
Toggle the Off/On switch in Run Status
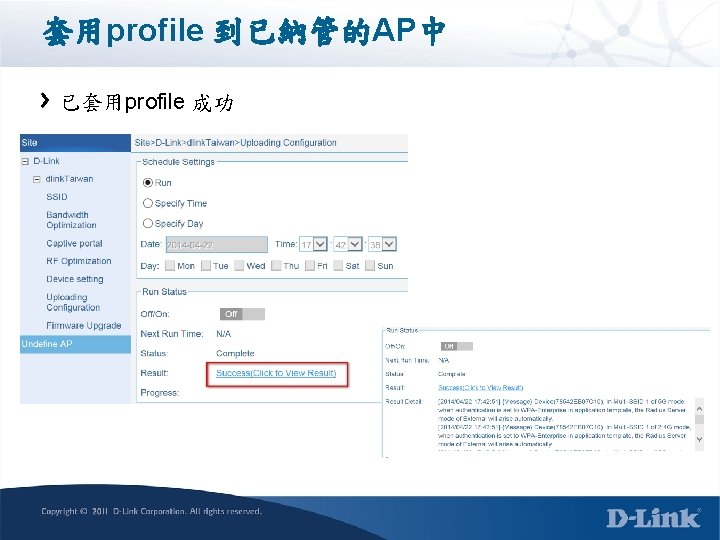pyautogui.click(x=242, y=314)
